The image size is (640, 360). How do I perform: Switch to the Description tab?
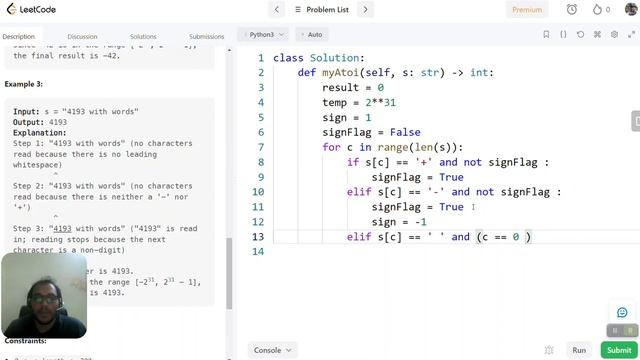point(19,36)
